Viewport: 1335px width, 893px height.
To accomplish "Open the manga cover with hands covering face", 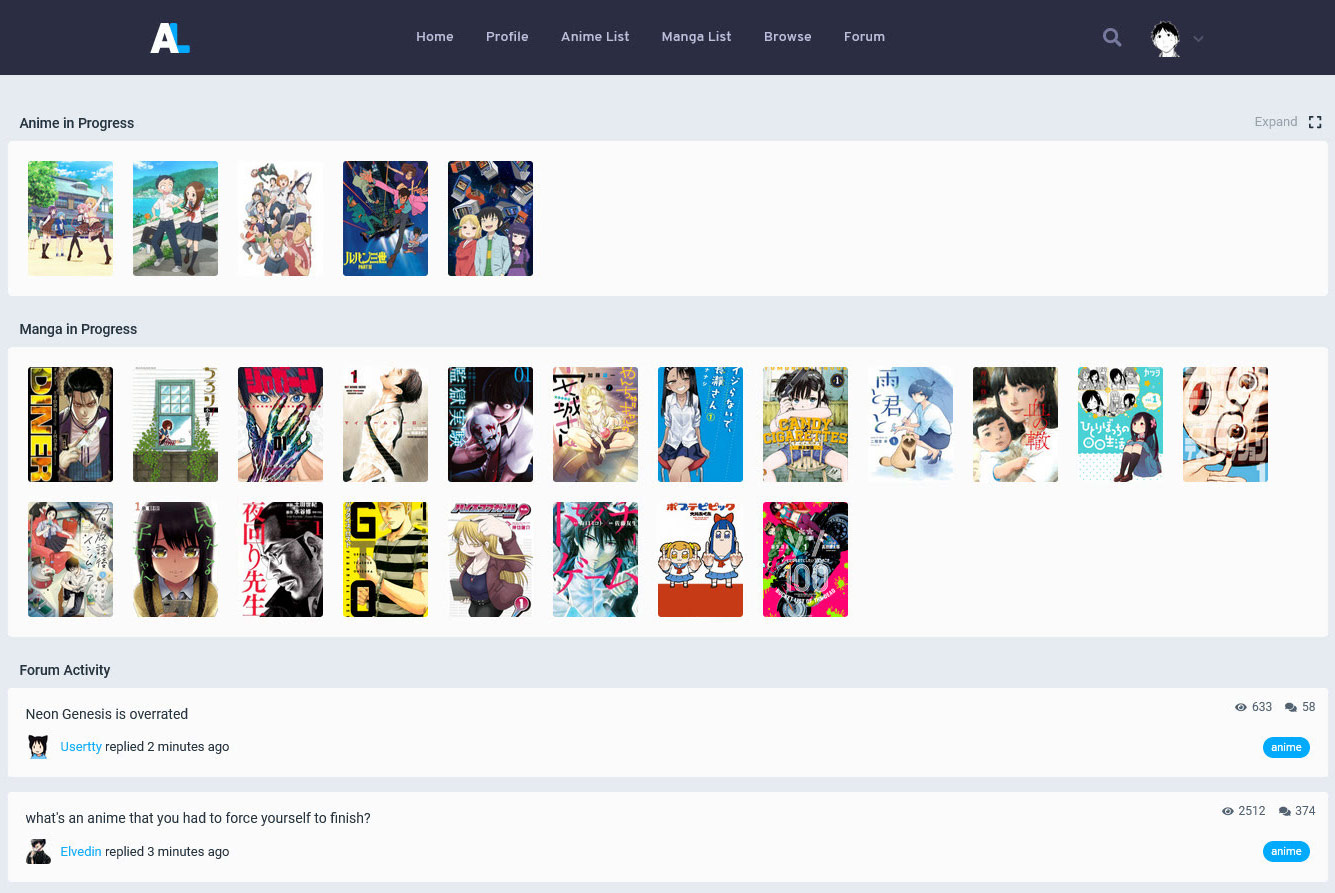I will (x=280, y=424).
